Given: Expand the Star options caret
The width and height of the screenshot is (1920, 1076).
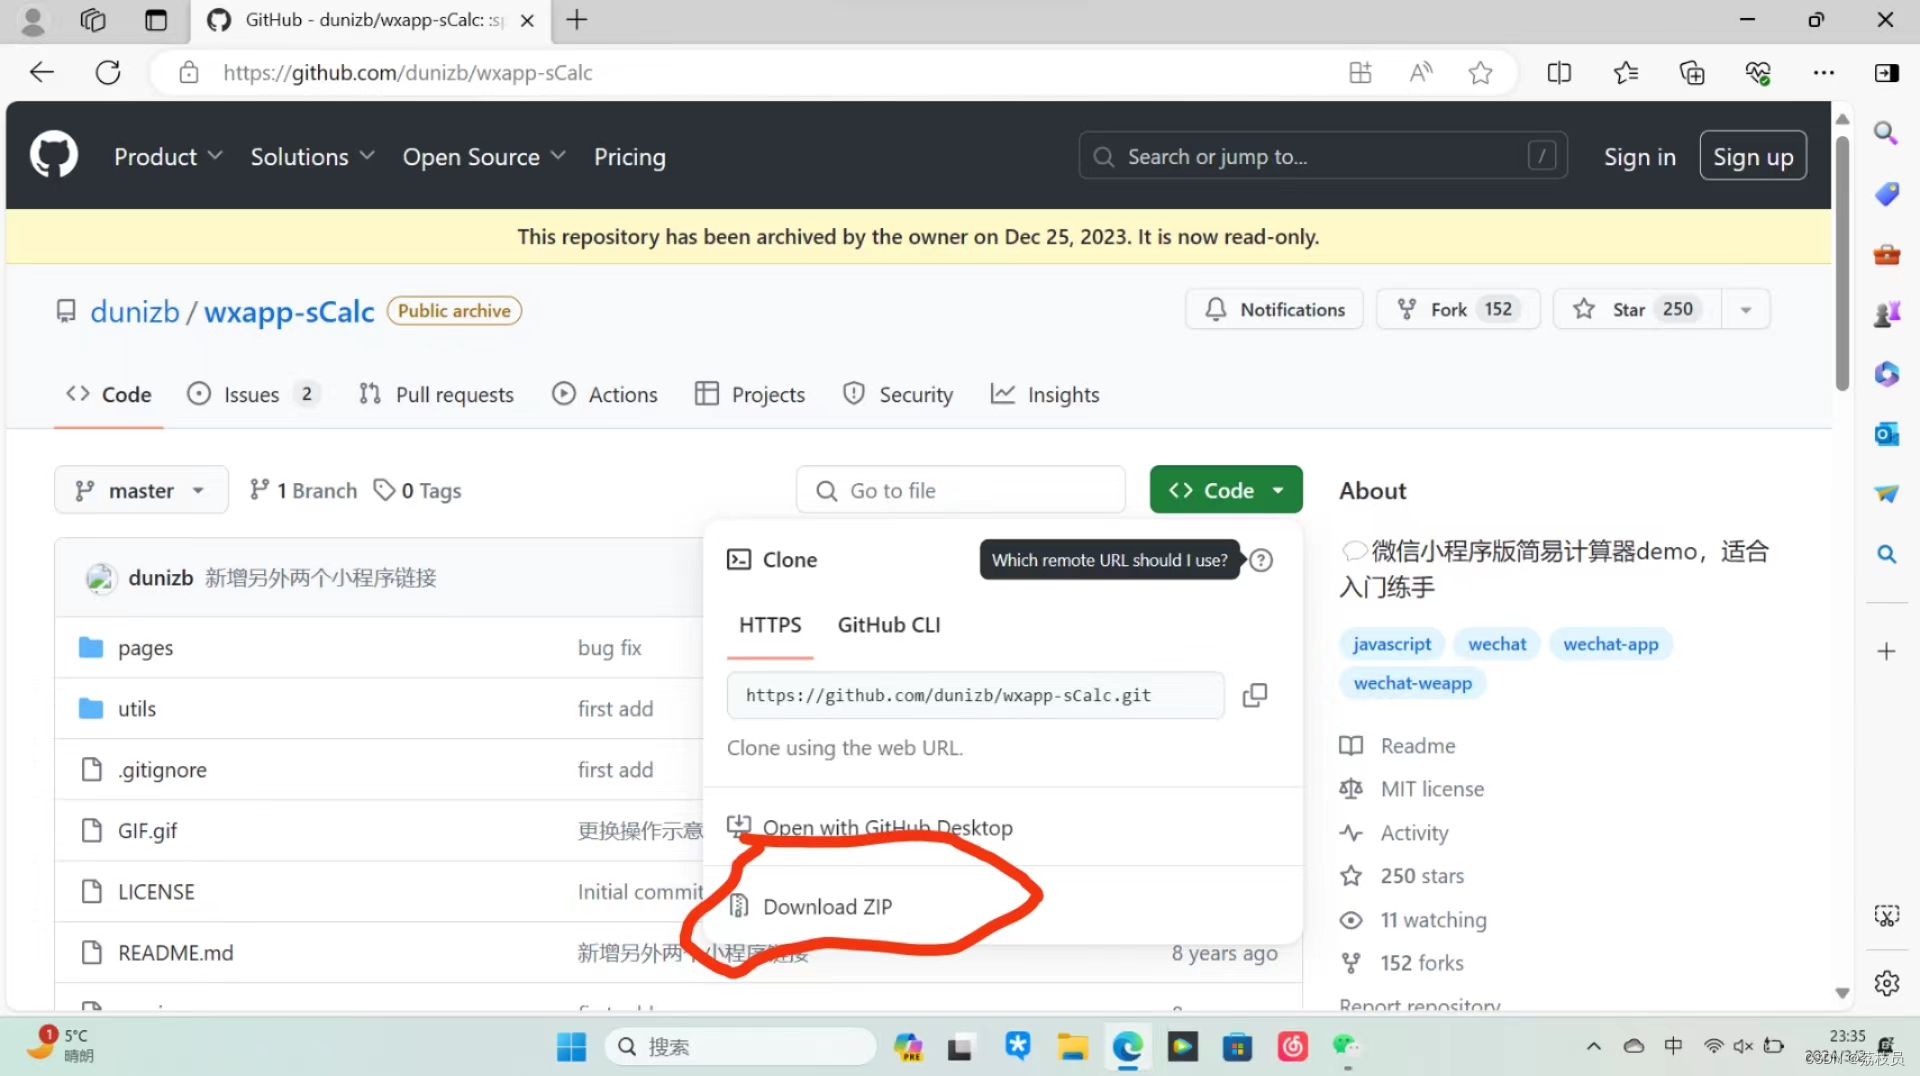Looking at the screenshot, I should (x=1746, y=309).
